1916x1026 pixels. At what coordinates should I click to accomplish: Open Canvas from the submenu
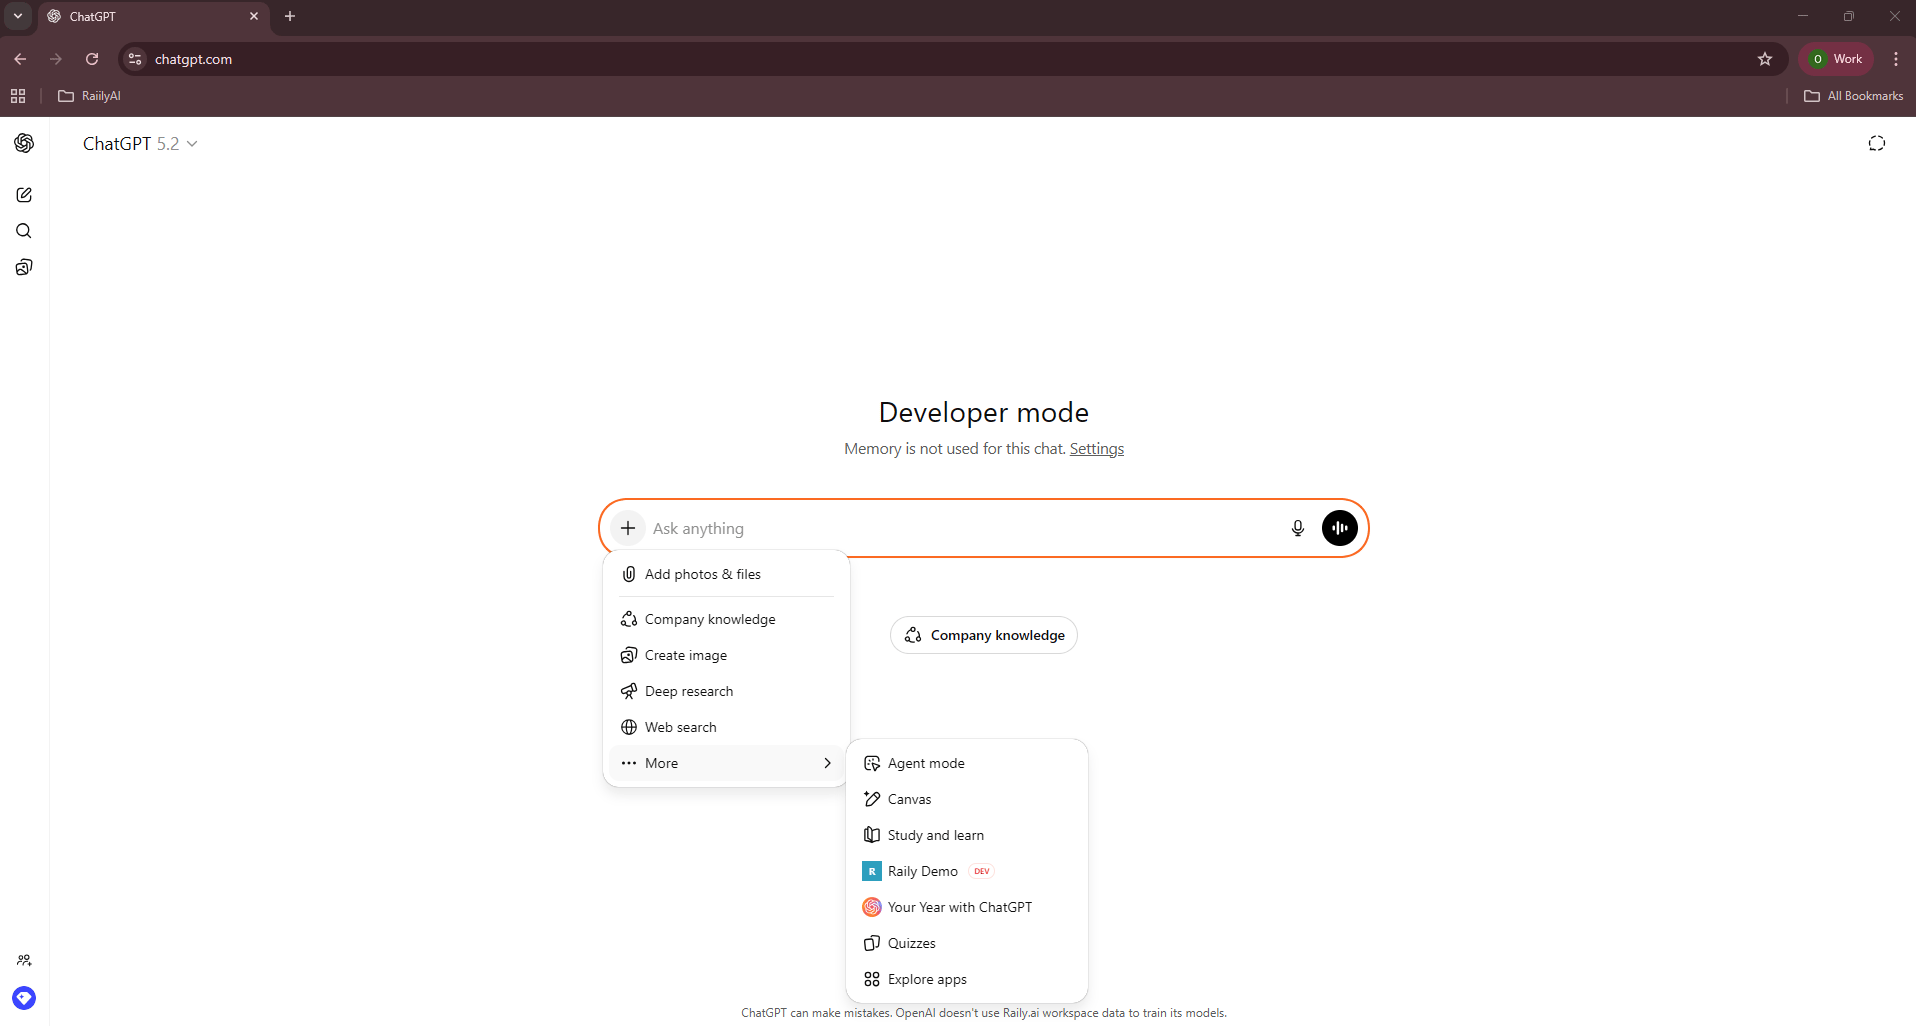tap(967, 799)
